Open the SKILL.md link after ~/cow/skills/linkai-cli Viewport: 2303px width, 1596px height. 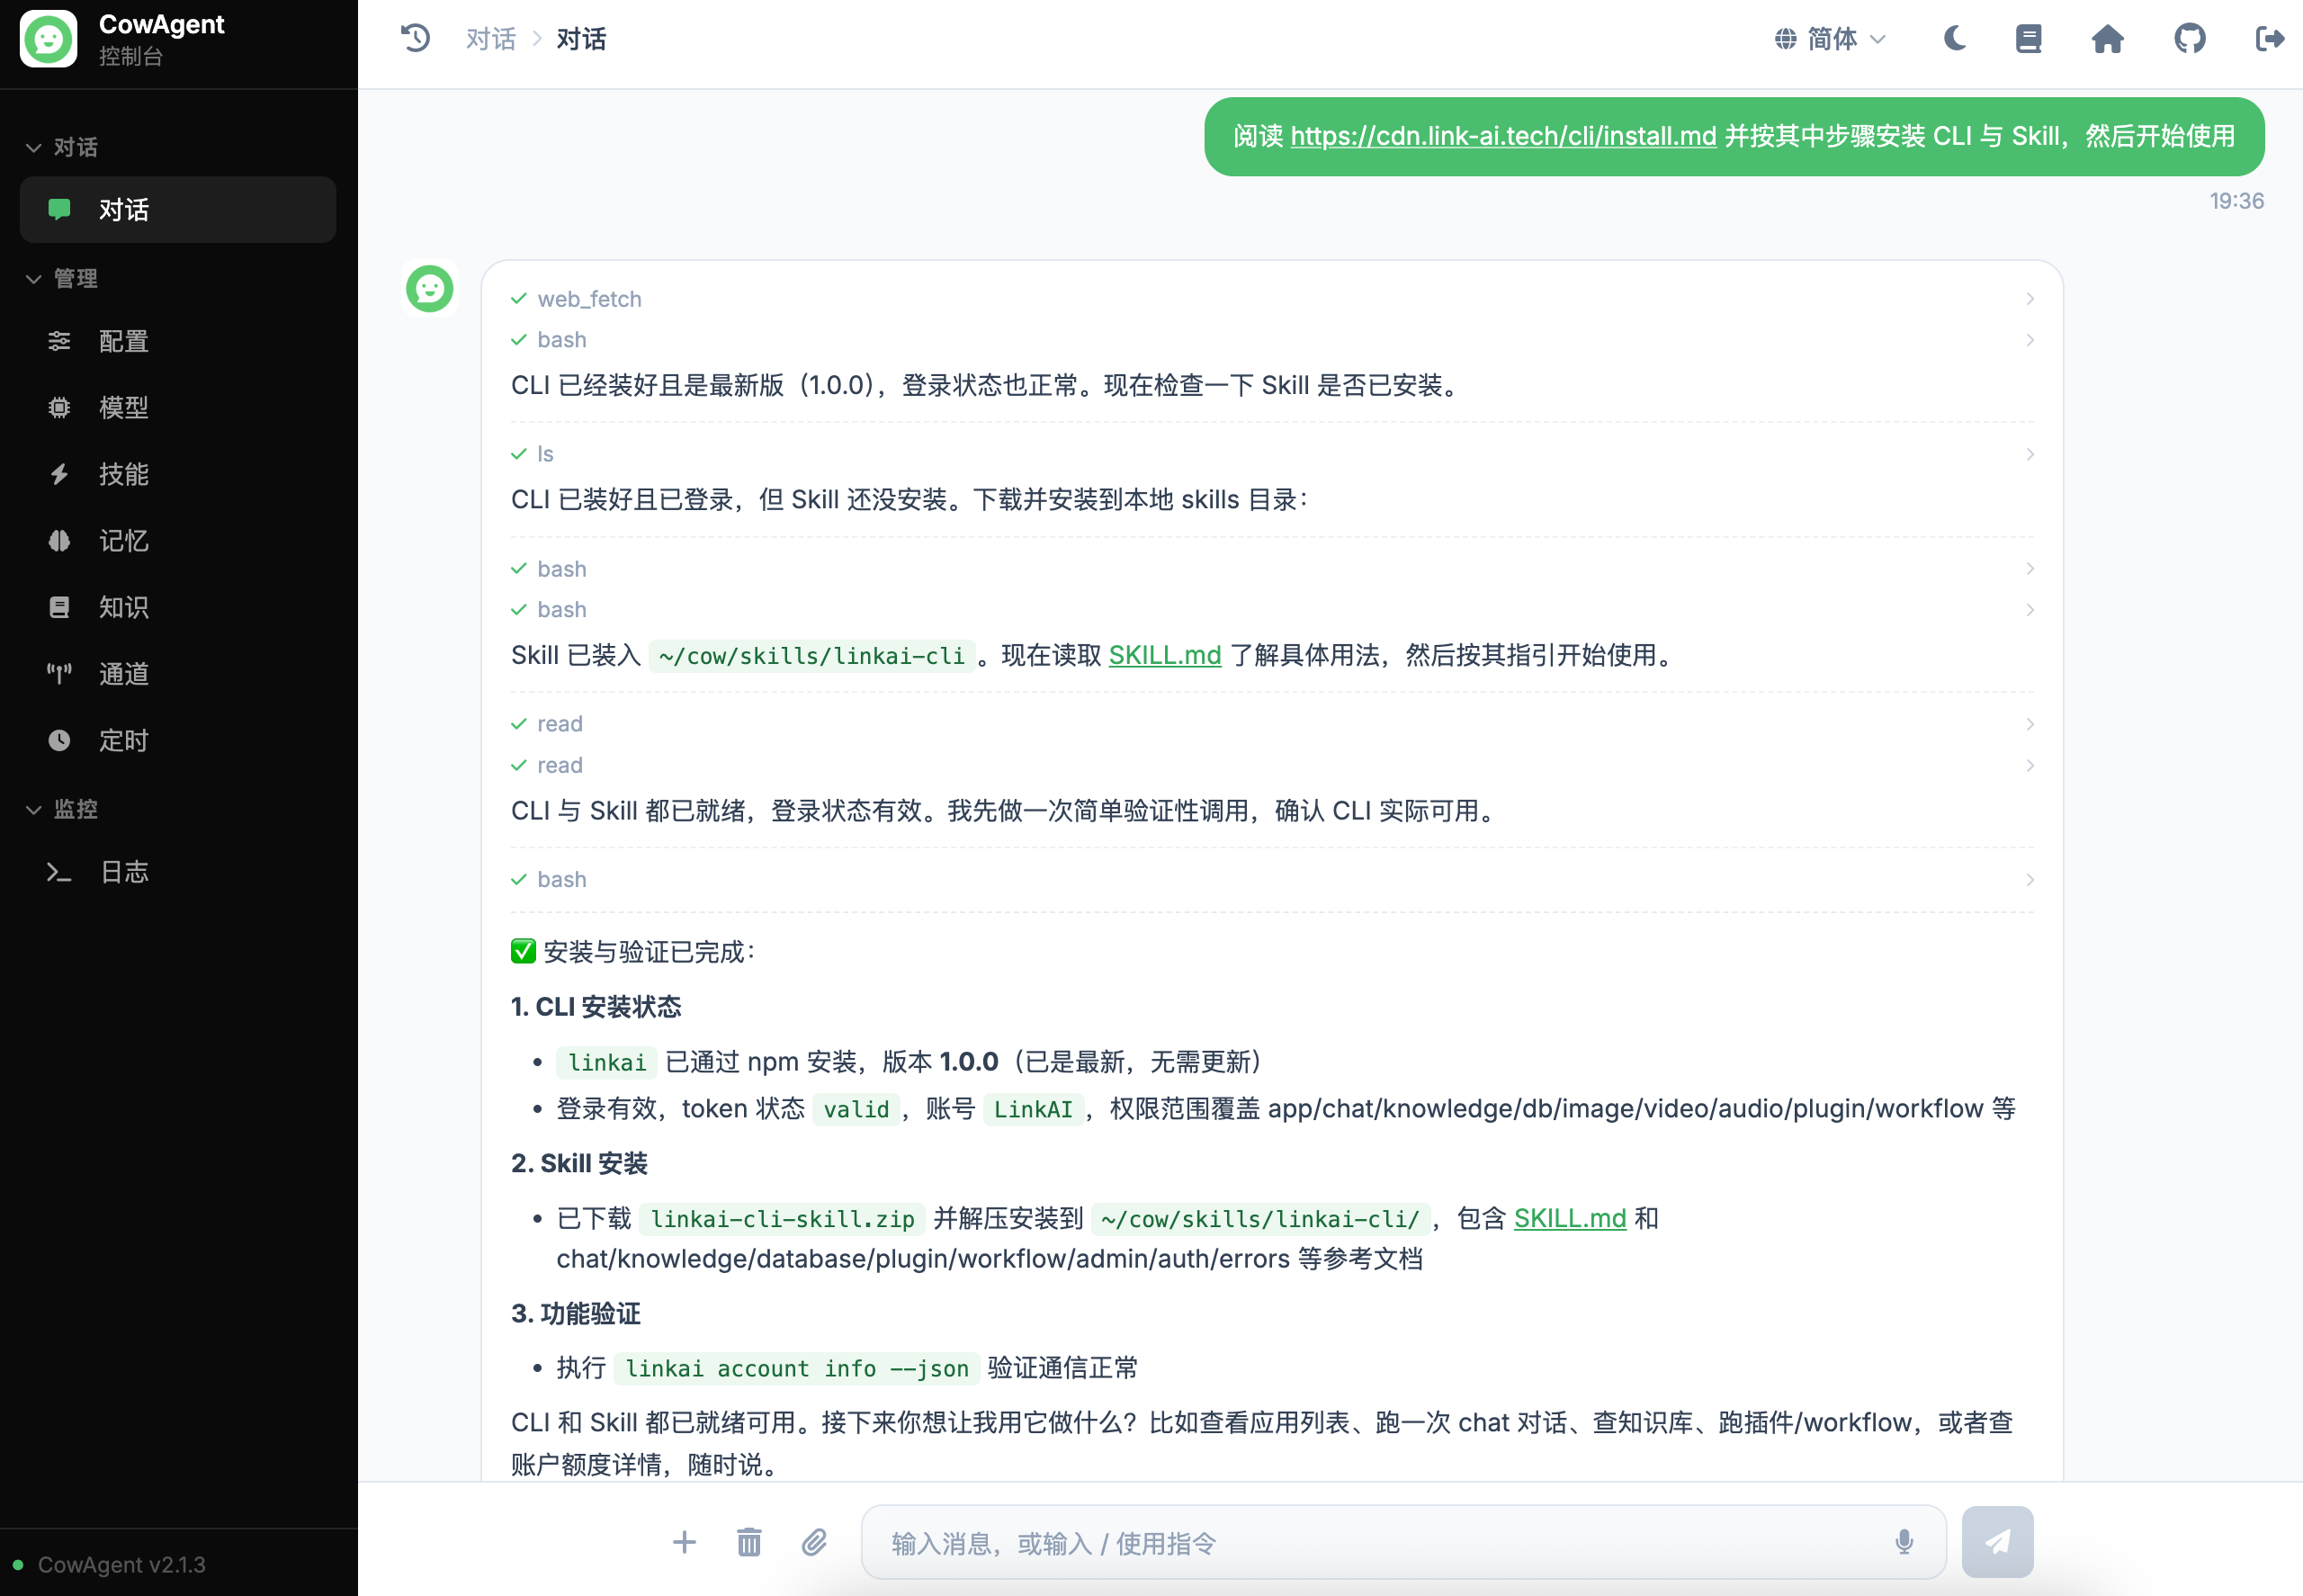pyautogui.click(x=1165, y=655)
